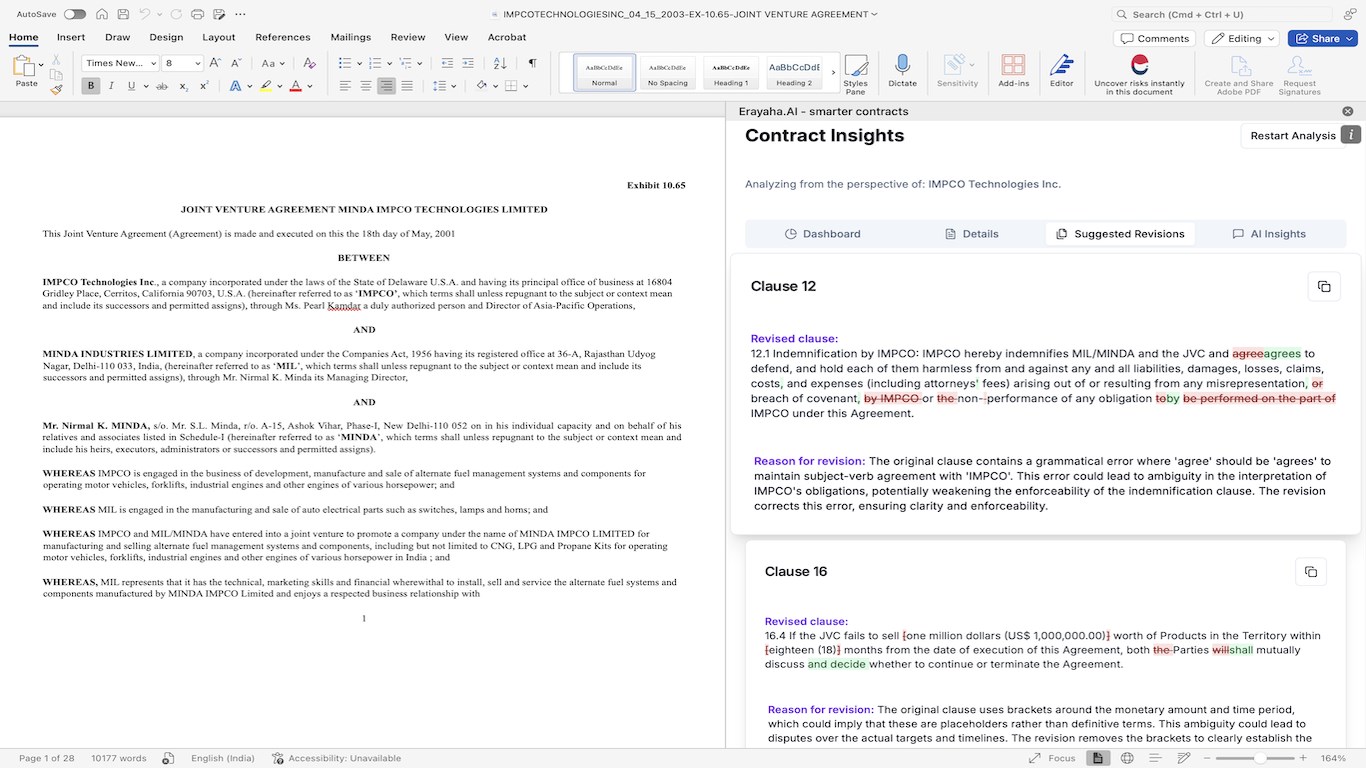
Task: Show paragraph marks with the pilcrow icon
Action: pyautogui.click(x=533, y=63)
